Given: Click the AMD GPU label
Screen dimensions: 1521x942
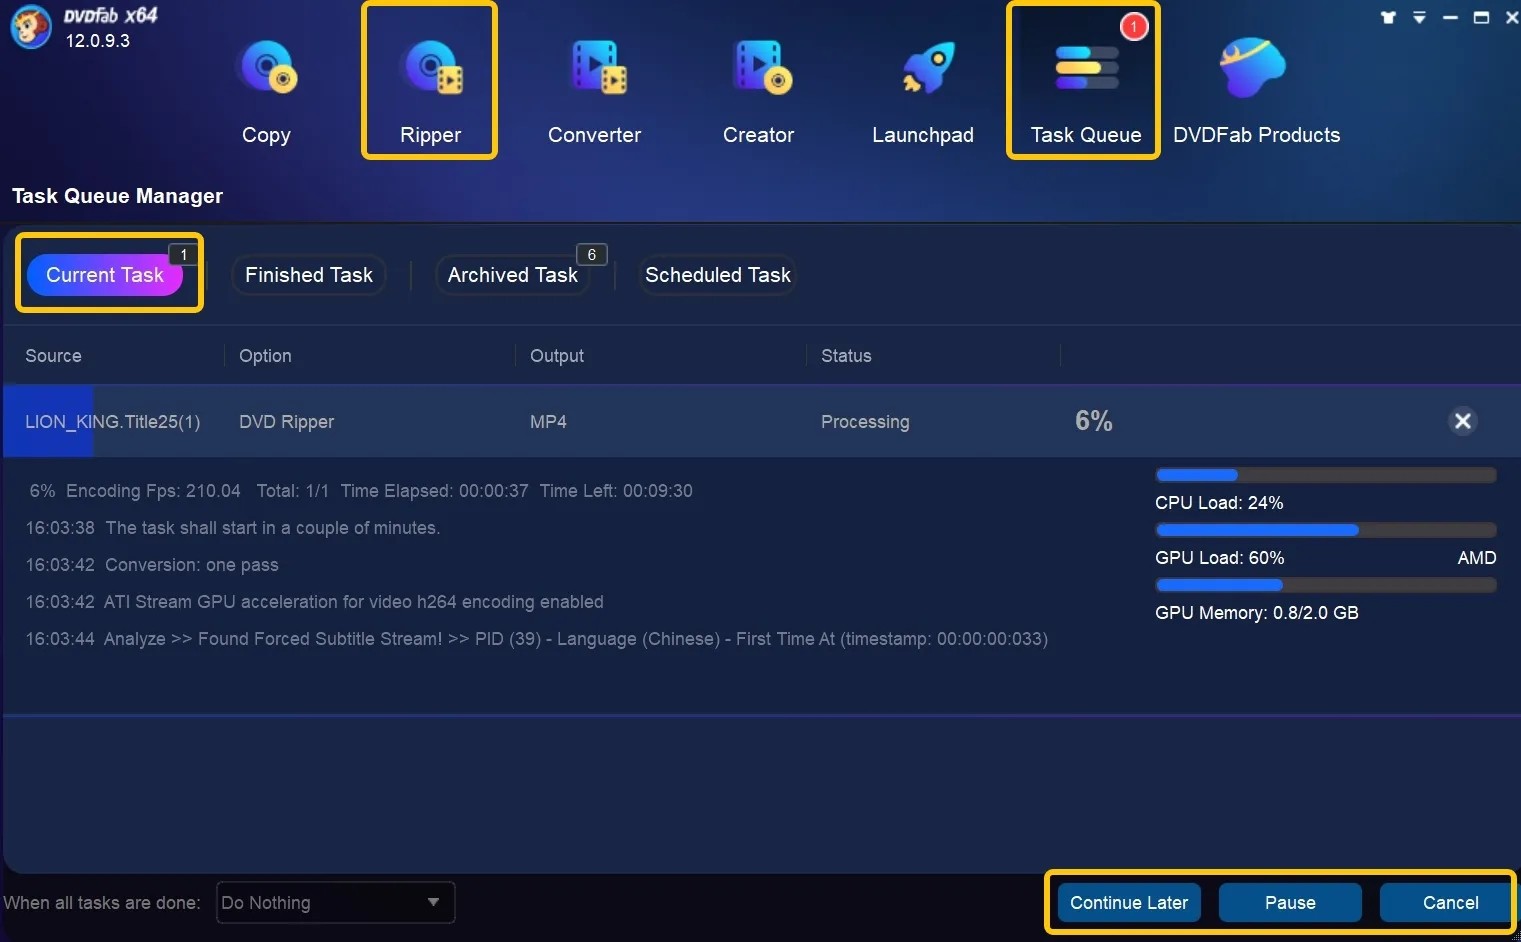Looking at the screenshot, I should pyautogui.click(x=1476, y=558).
